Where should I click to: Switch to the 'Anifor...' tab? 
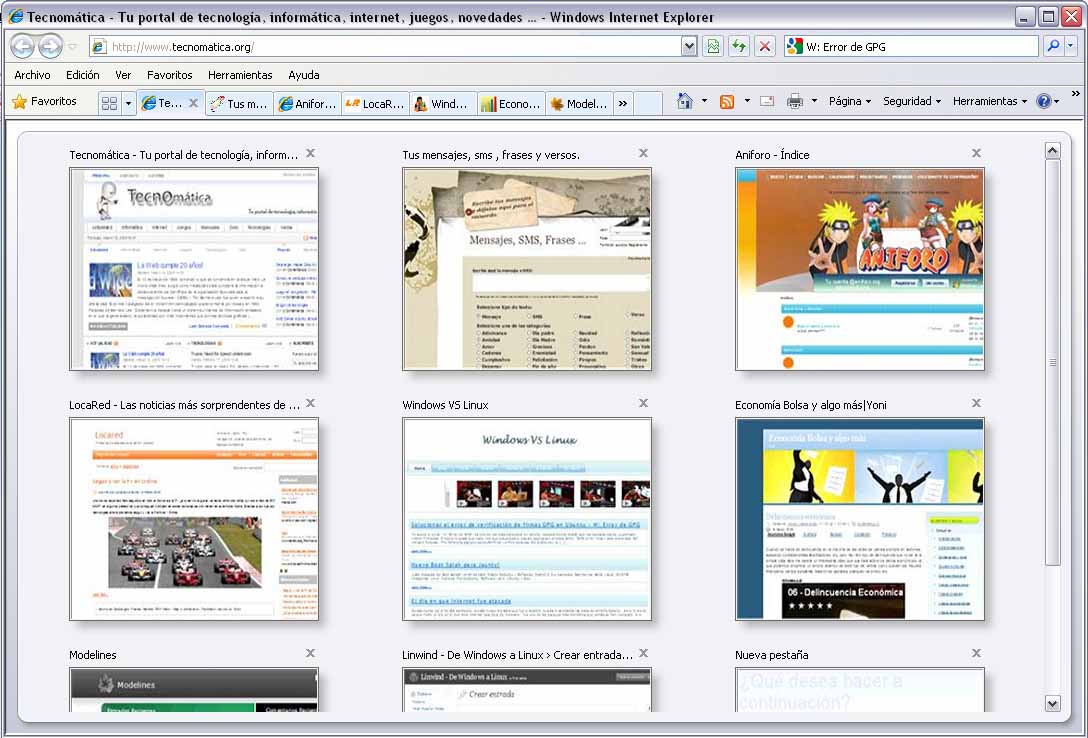pos(307,103)
